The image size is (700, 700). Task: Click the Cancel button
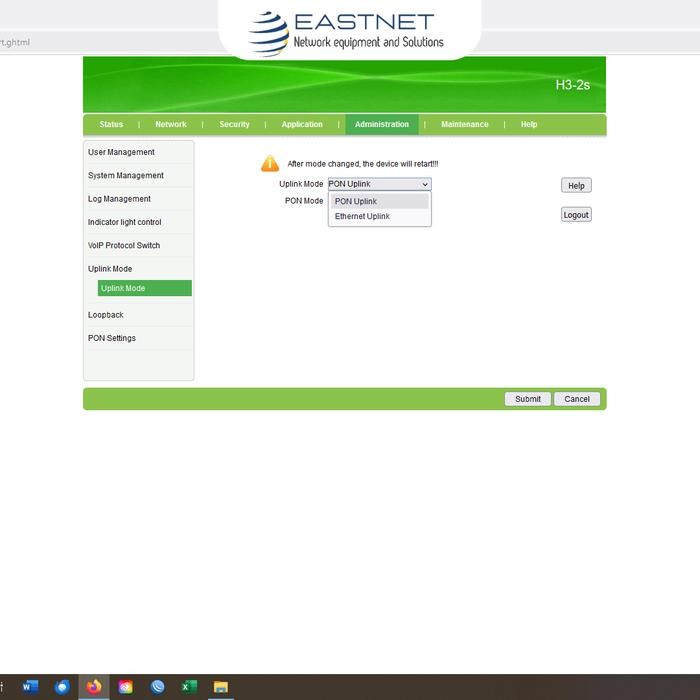pos(577,399)
